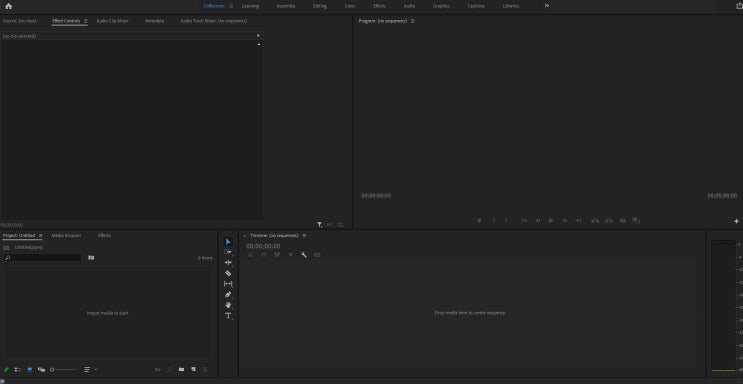This screenshot has width=743, height=384.
Task: Open Metadata tab
Action: 154,21
